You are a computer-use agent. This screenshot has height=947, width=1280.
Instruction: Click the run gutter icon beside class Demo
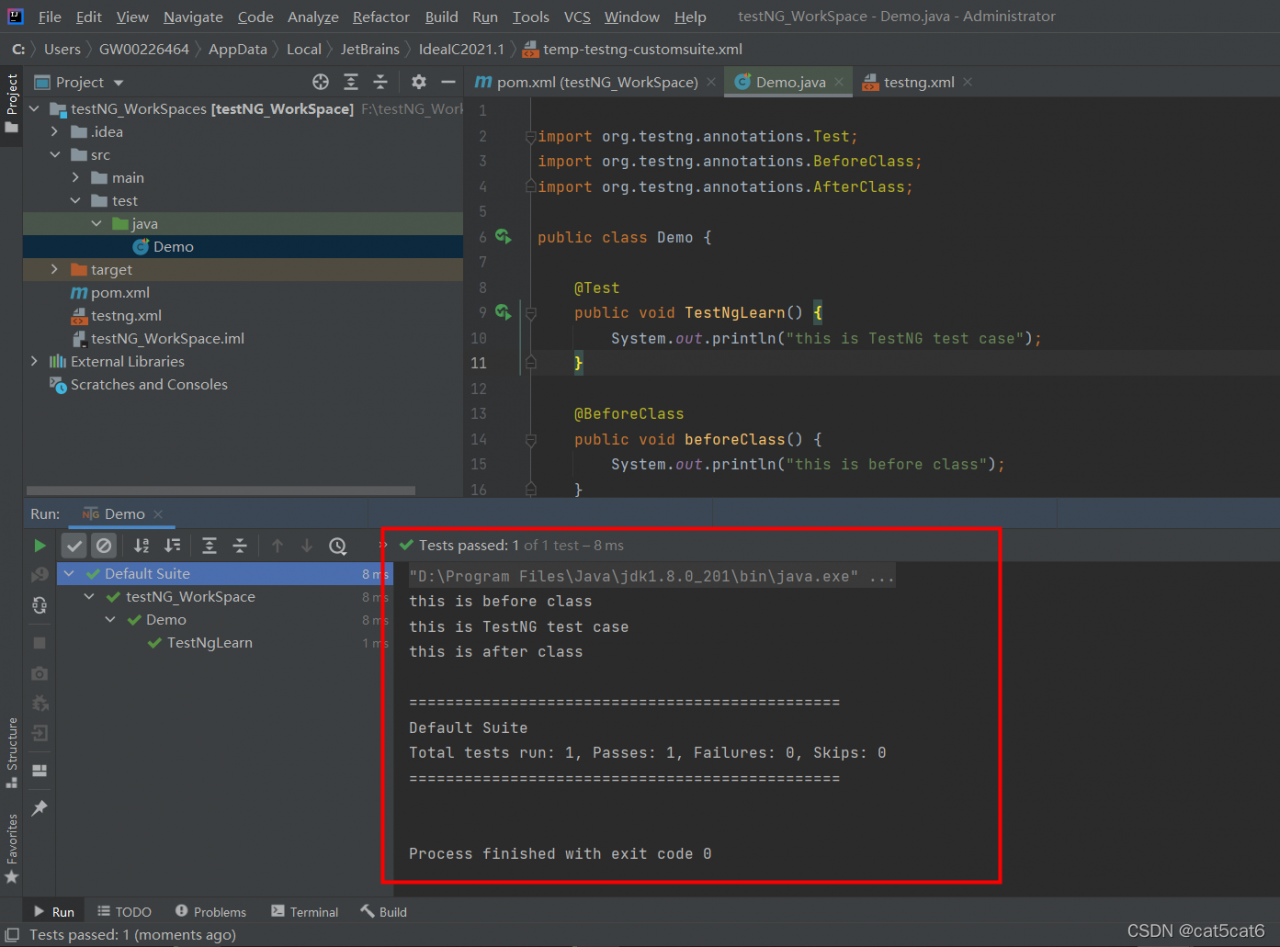click(x=503, y=237)
